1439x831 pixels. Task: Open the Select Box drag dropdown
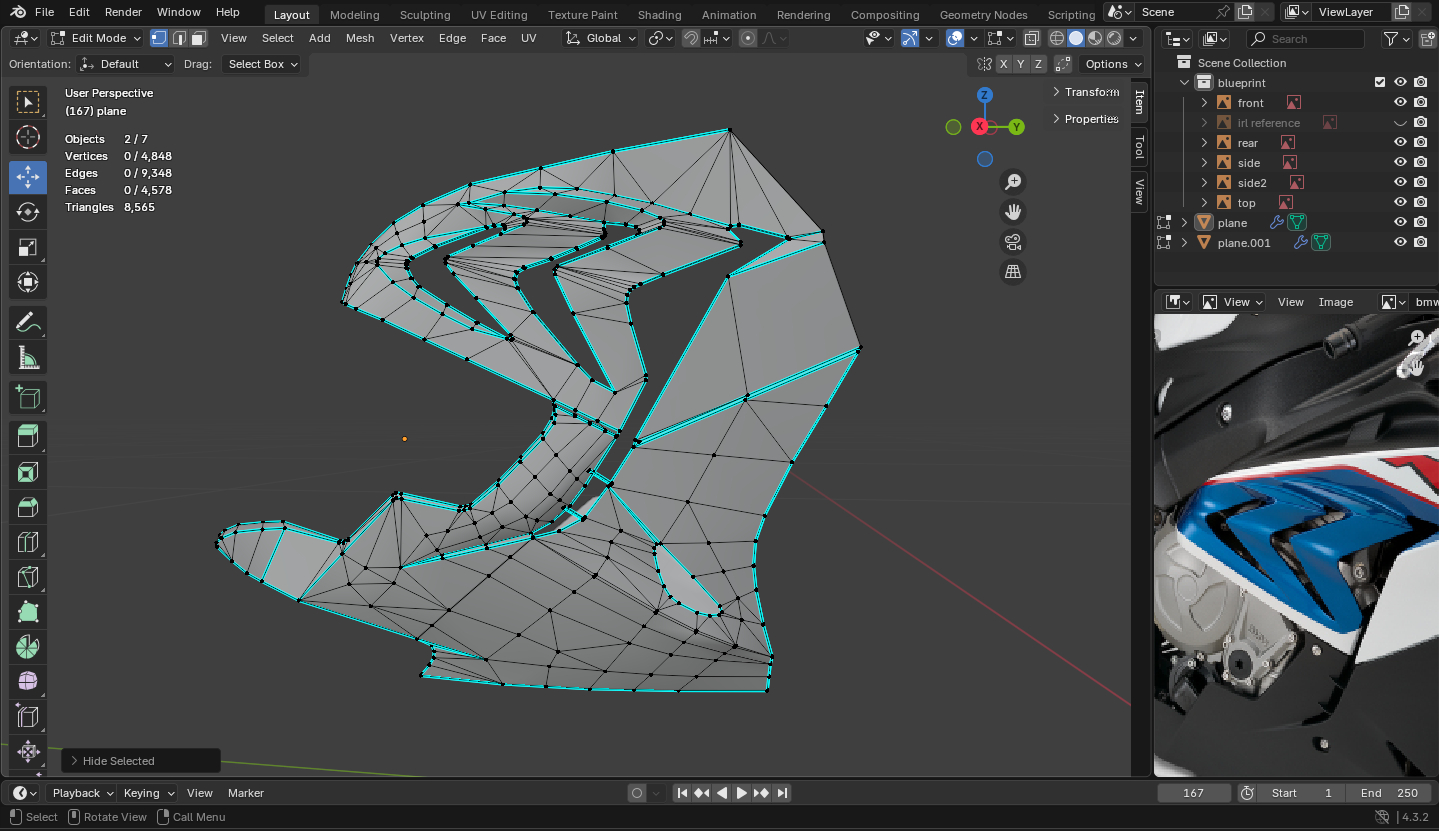pyautogui.click(x=262, y=64)
